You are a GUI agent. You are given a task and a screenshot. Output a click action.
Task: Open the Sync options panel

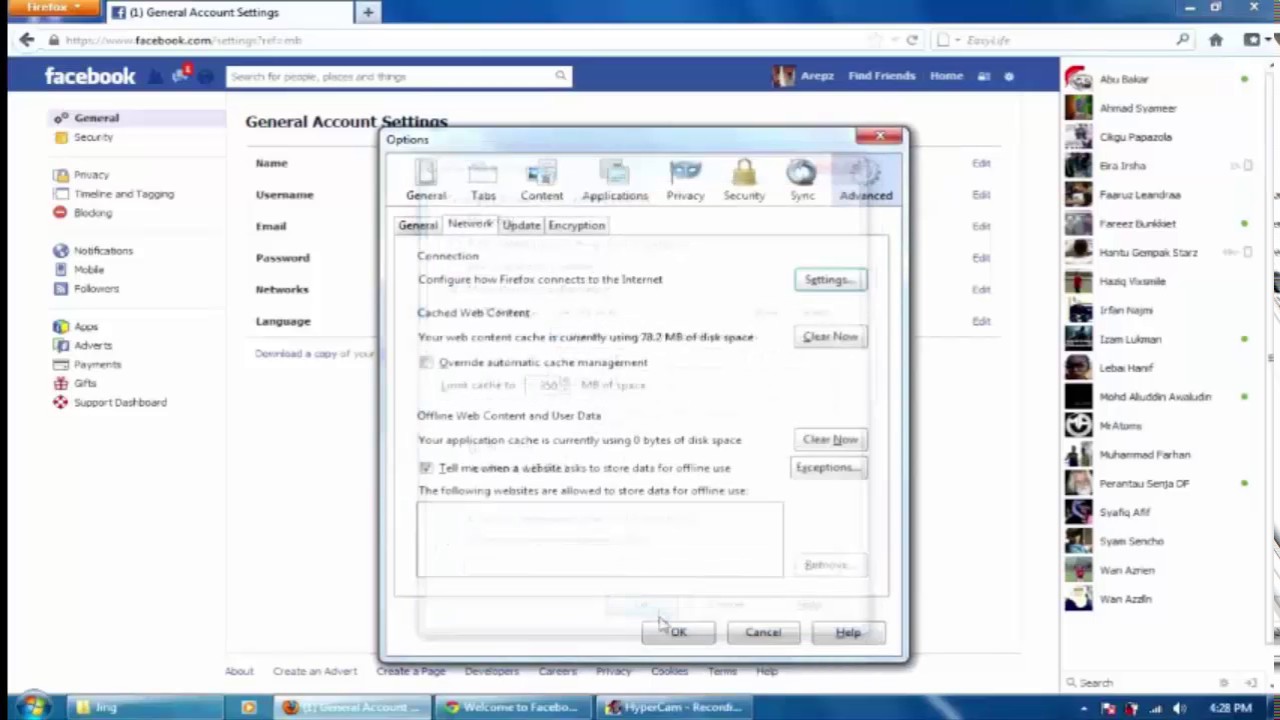pos(802,181)
